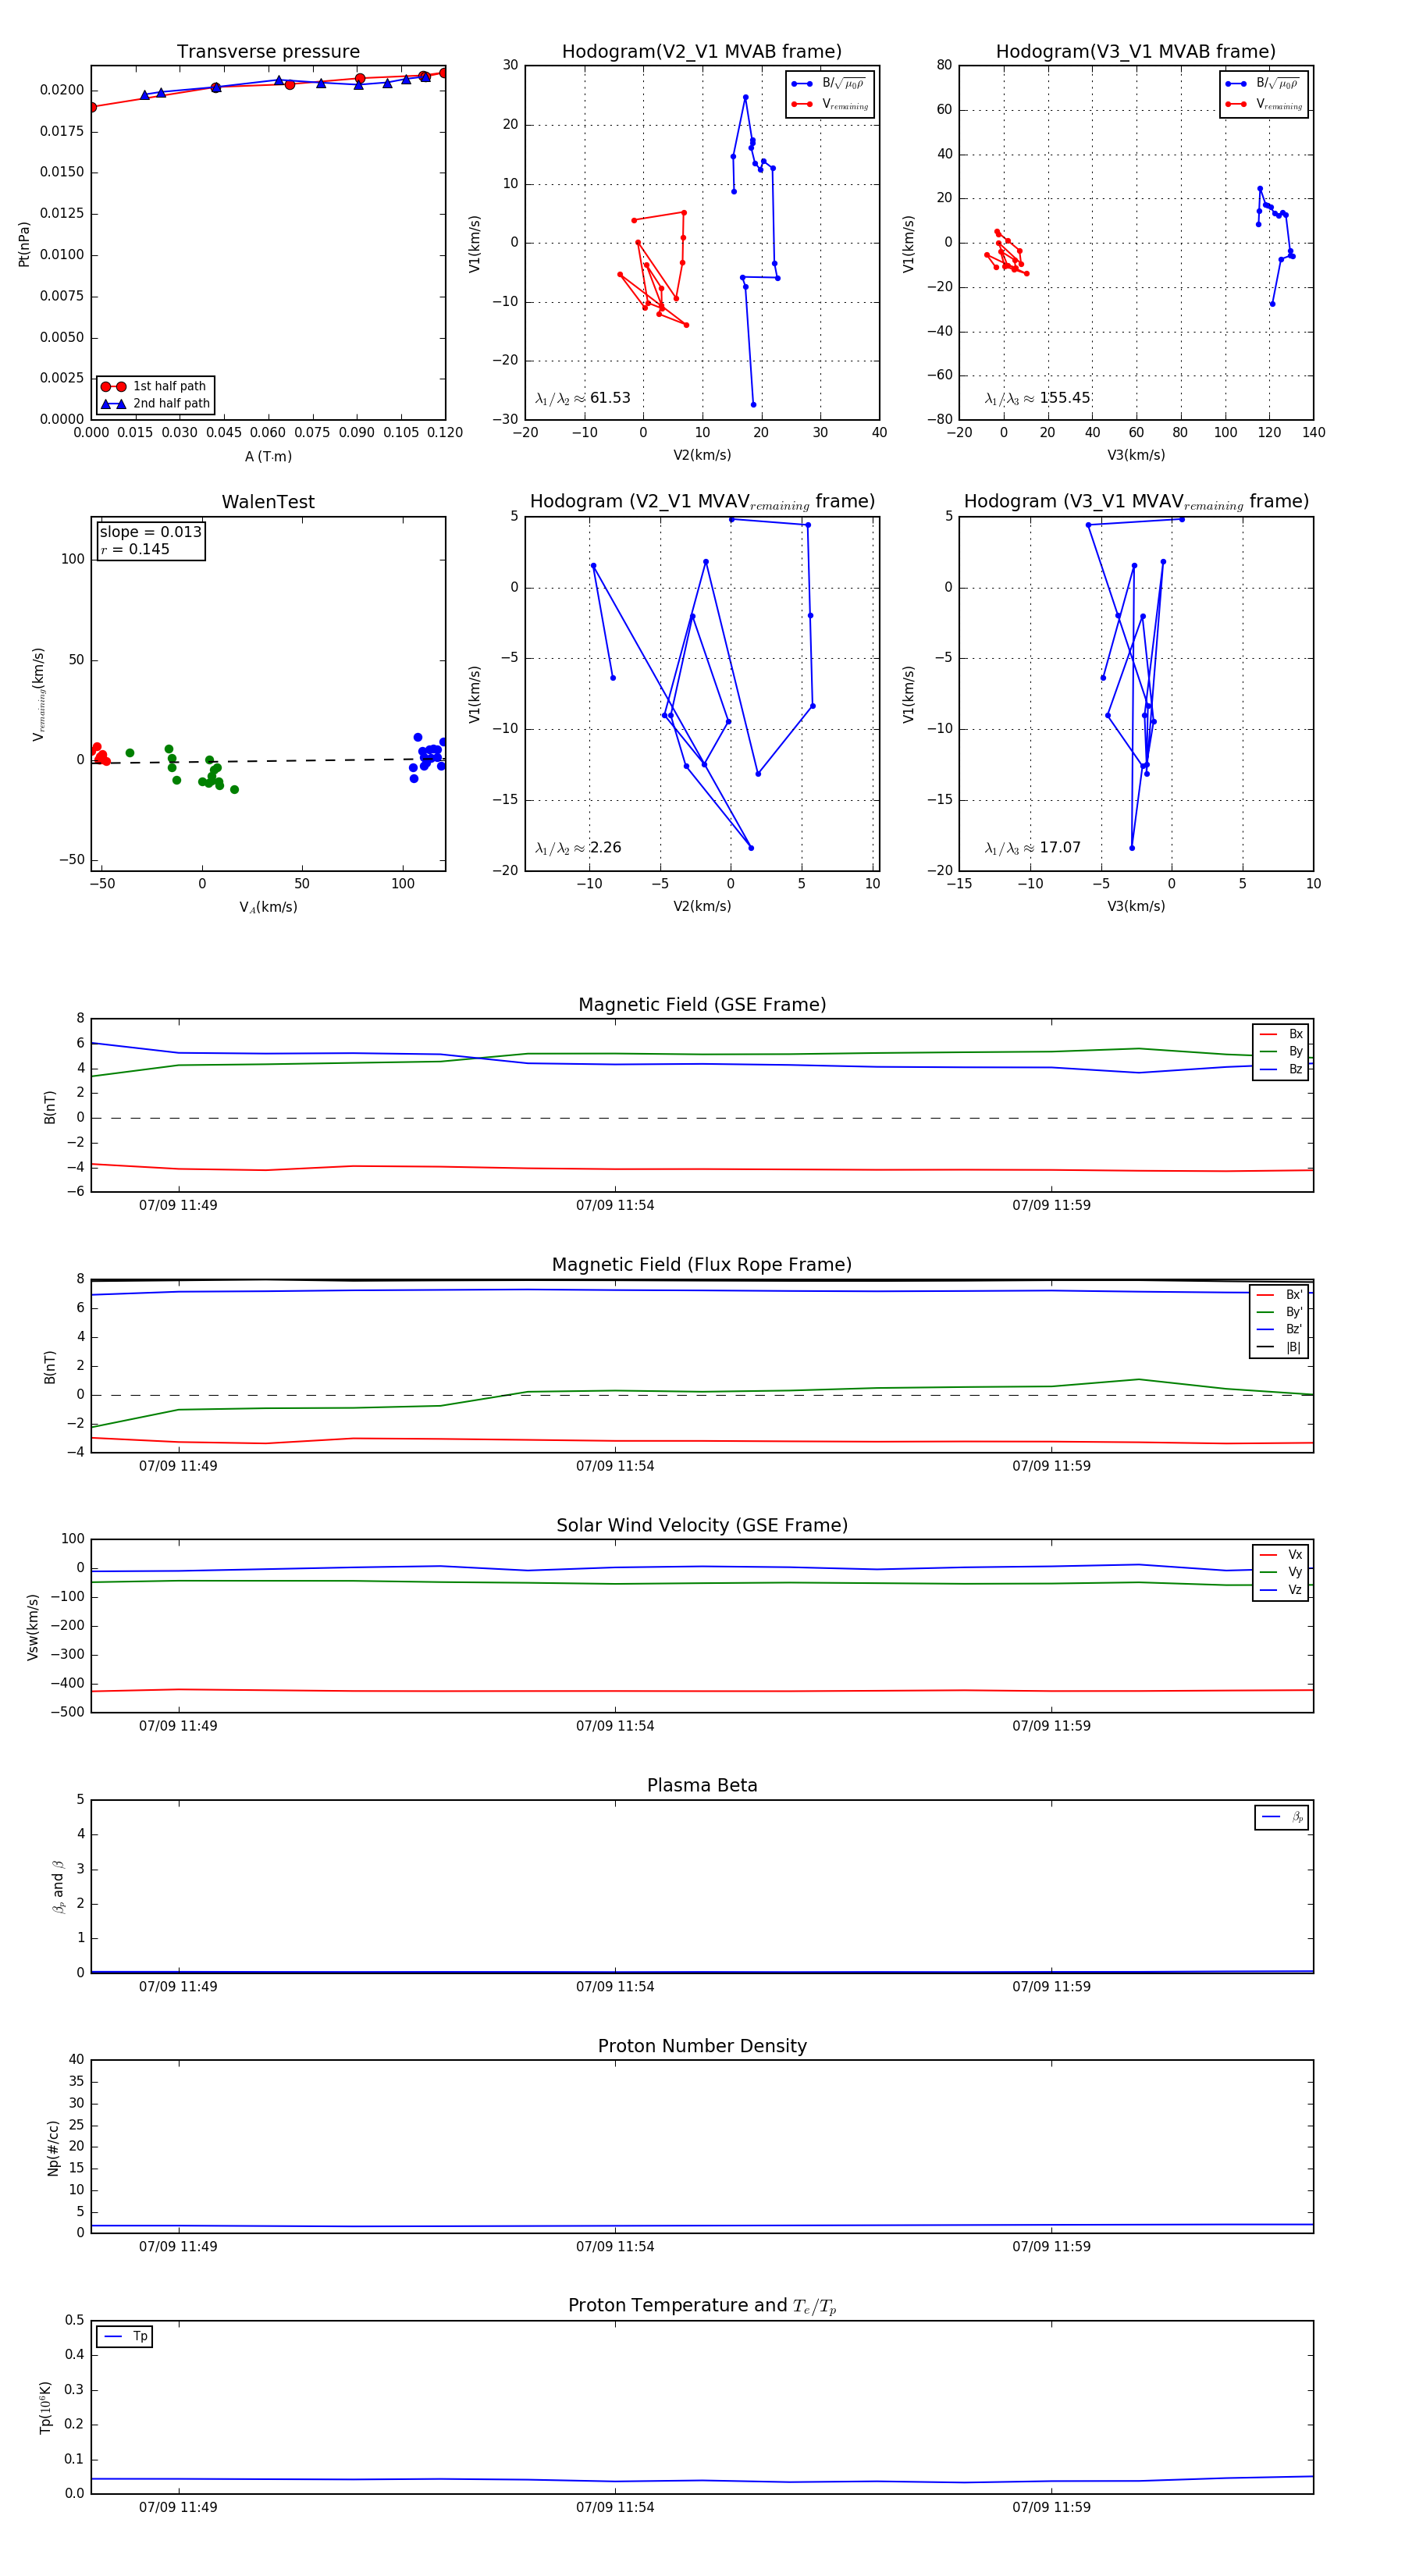This screenshot has height=2576, width=1405.
Task: Click the 'r = 0.145' annotation
Action: 135,549
